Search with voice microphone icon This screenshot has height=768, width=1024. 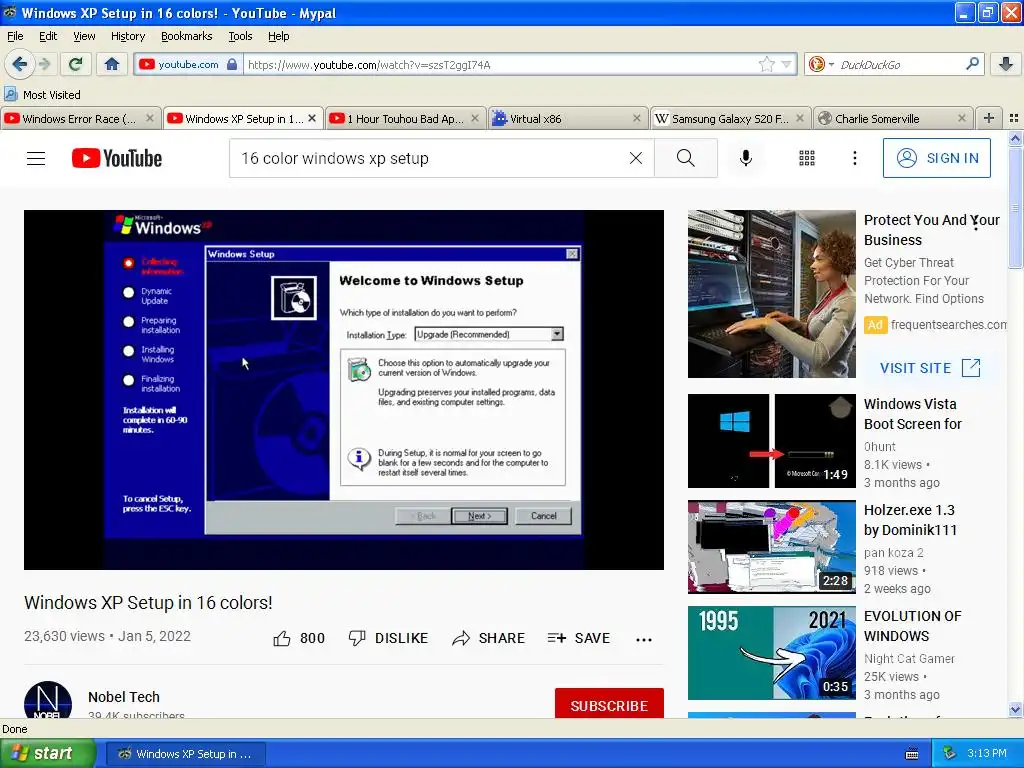pos(746,158)
